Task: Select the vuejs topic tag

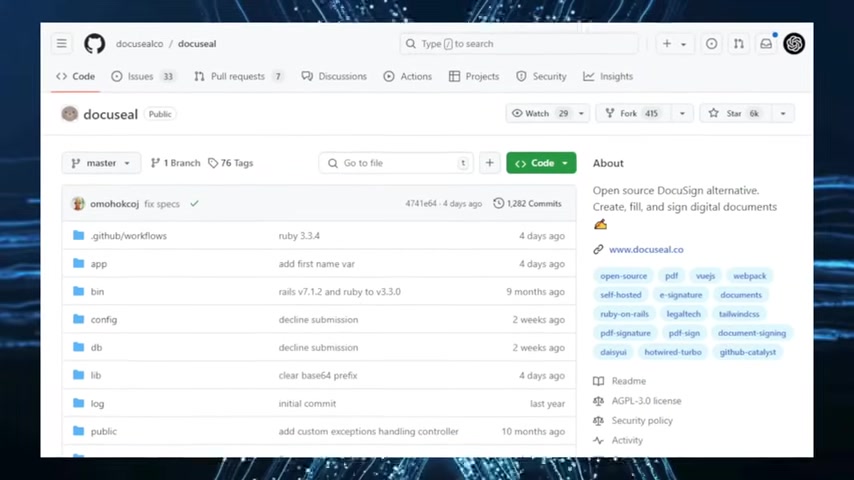Action: click(x=705, y=276)
